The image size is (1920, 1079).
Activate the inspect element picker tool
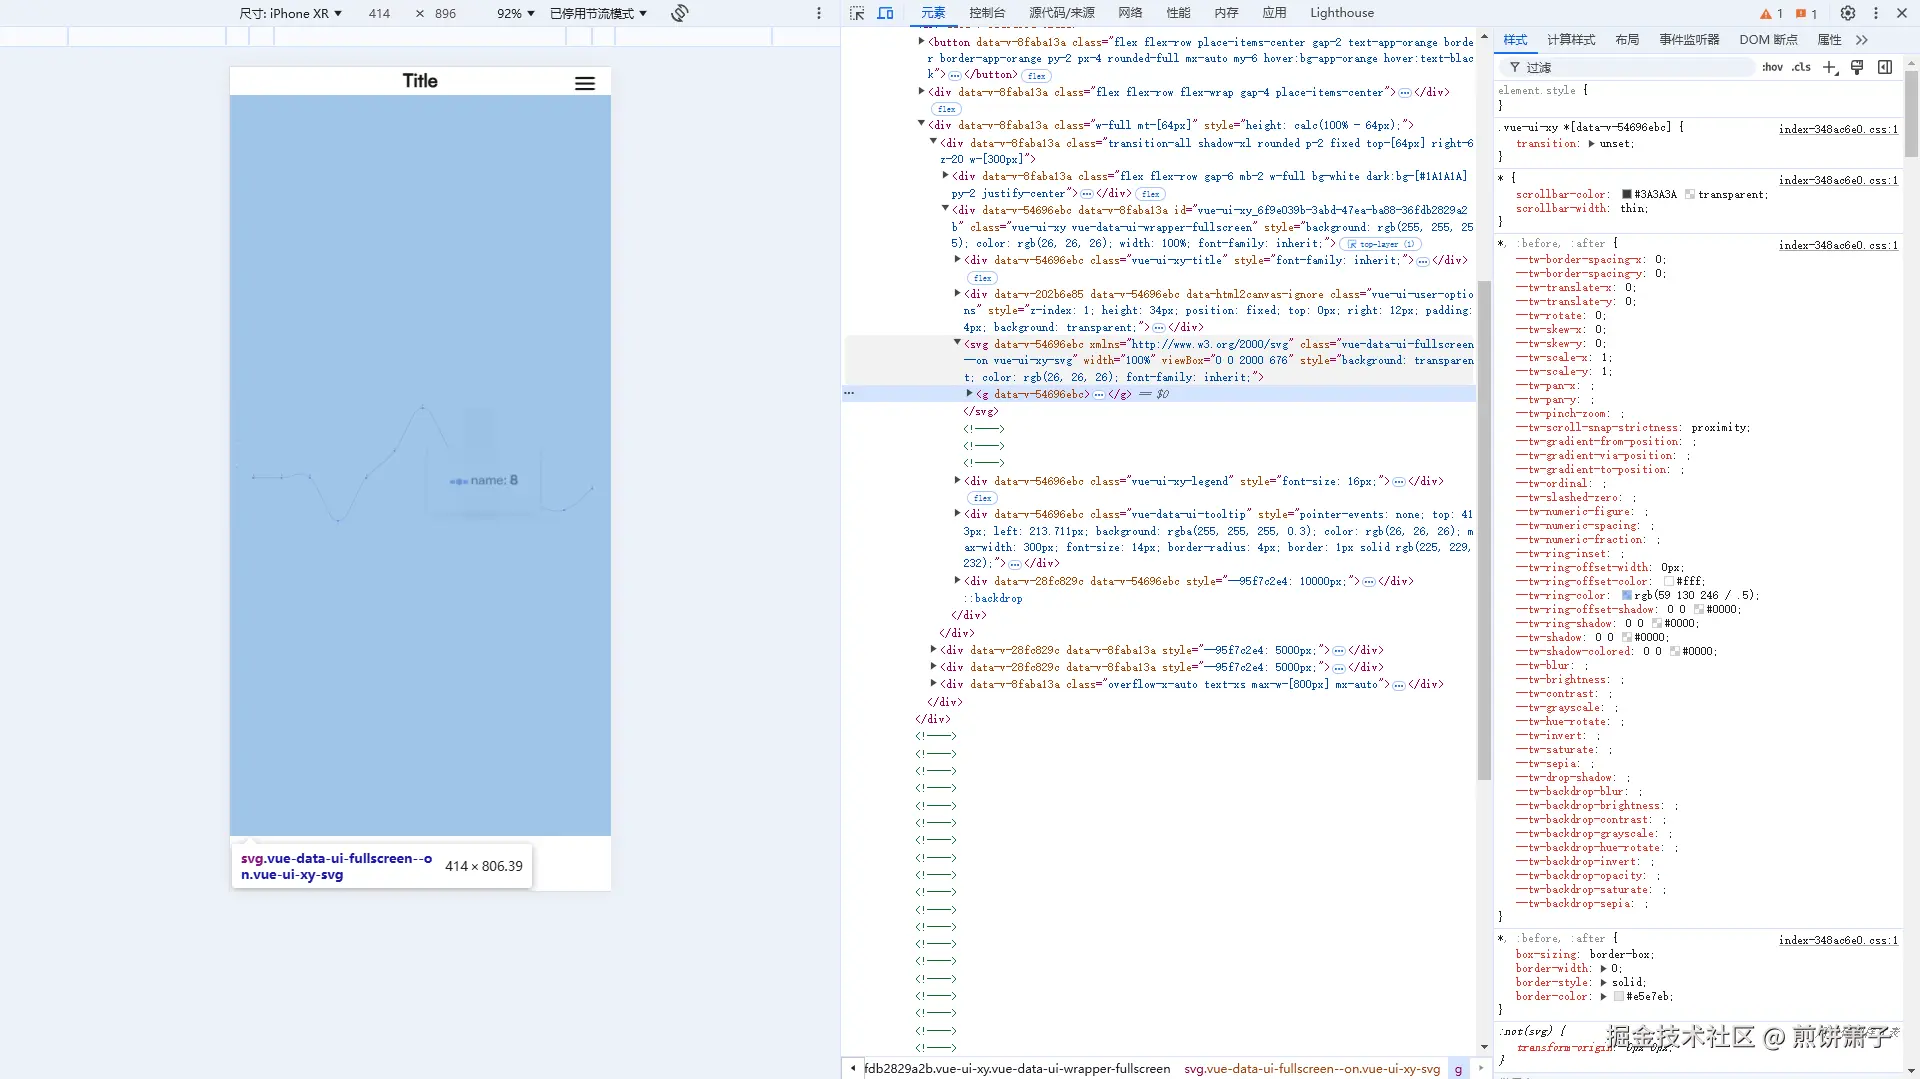click(857, 13)
